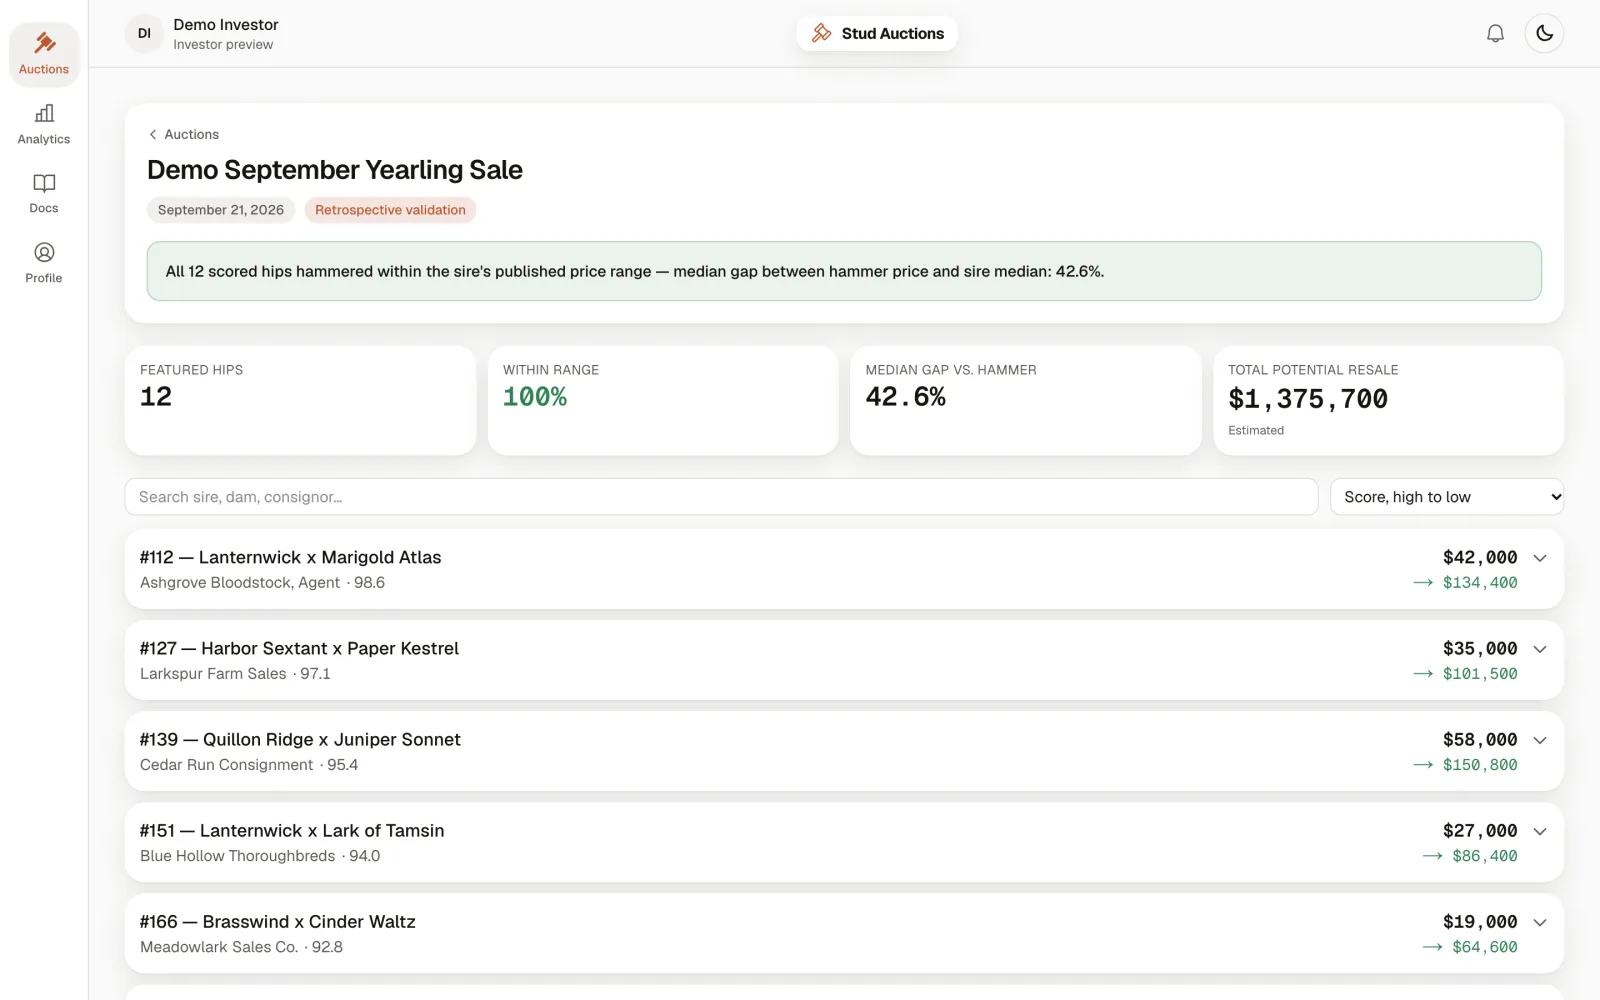Open the Docs book icon
Image resolution: width=1600 pixels, height=1000 pixels.
44,183
